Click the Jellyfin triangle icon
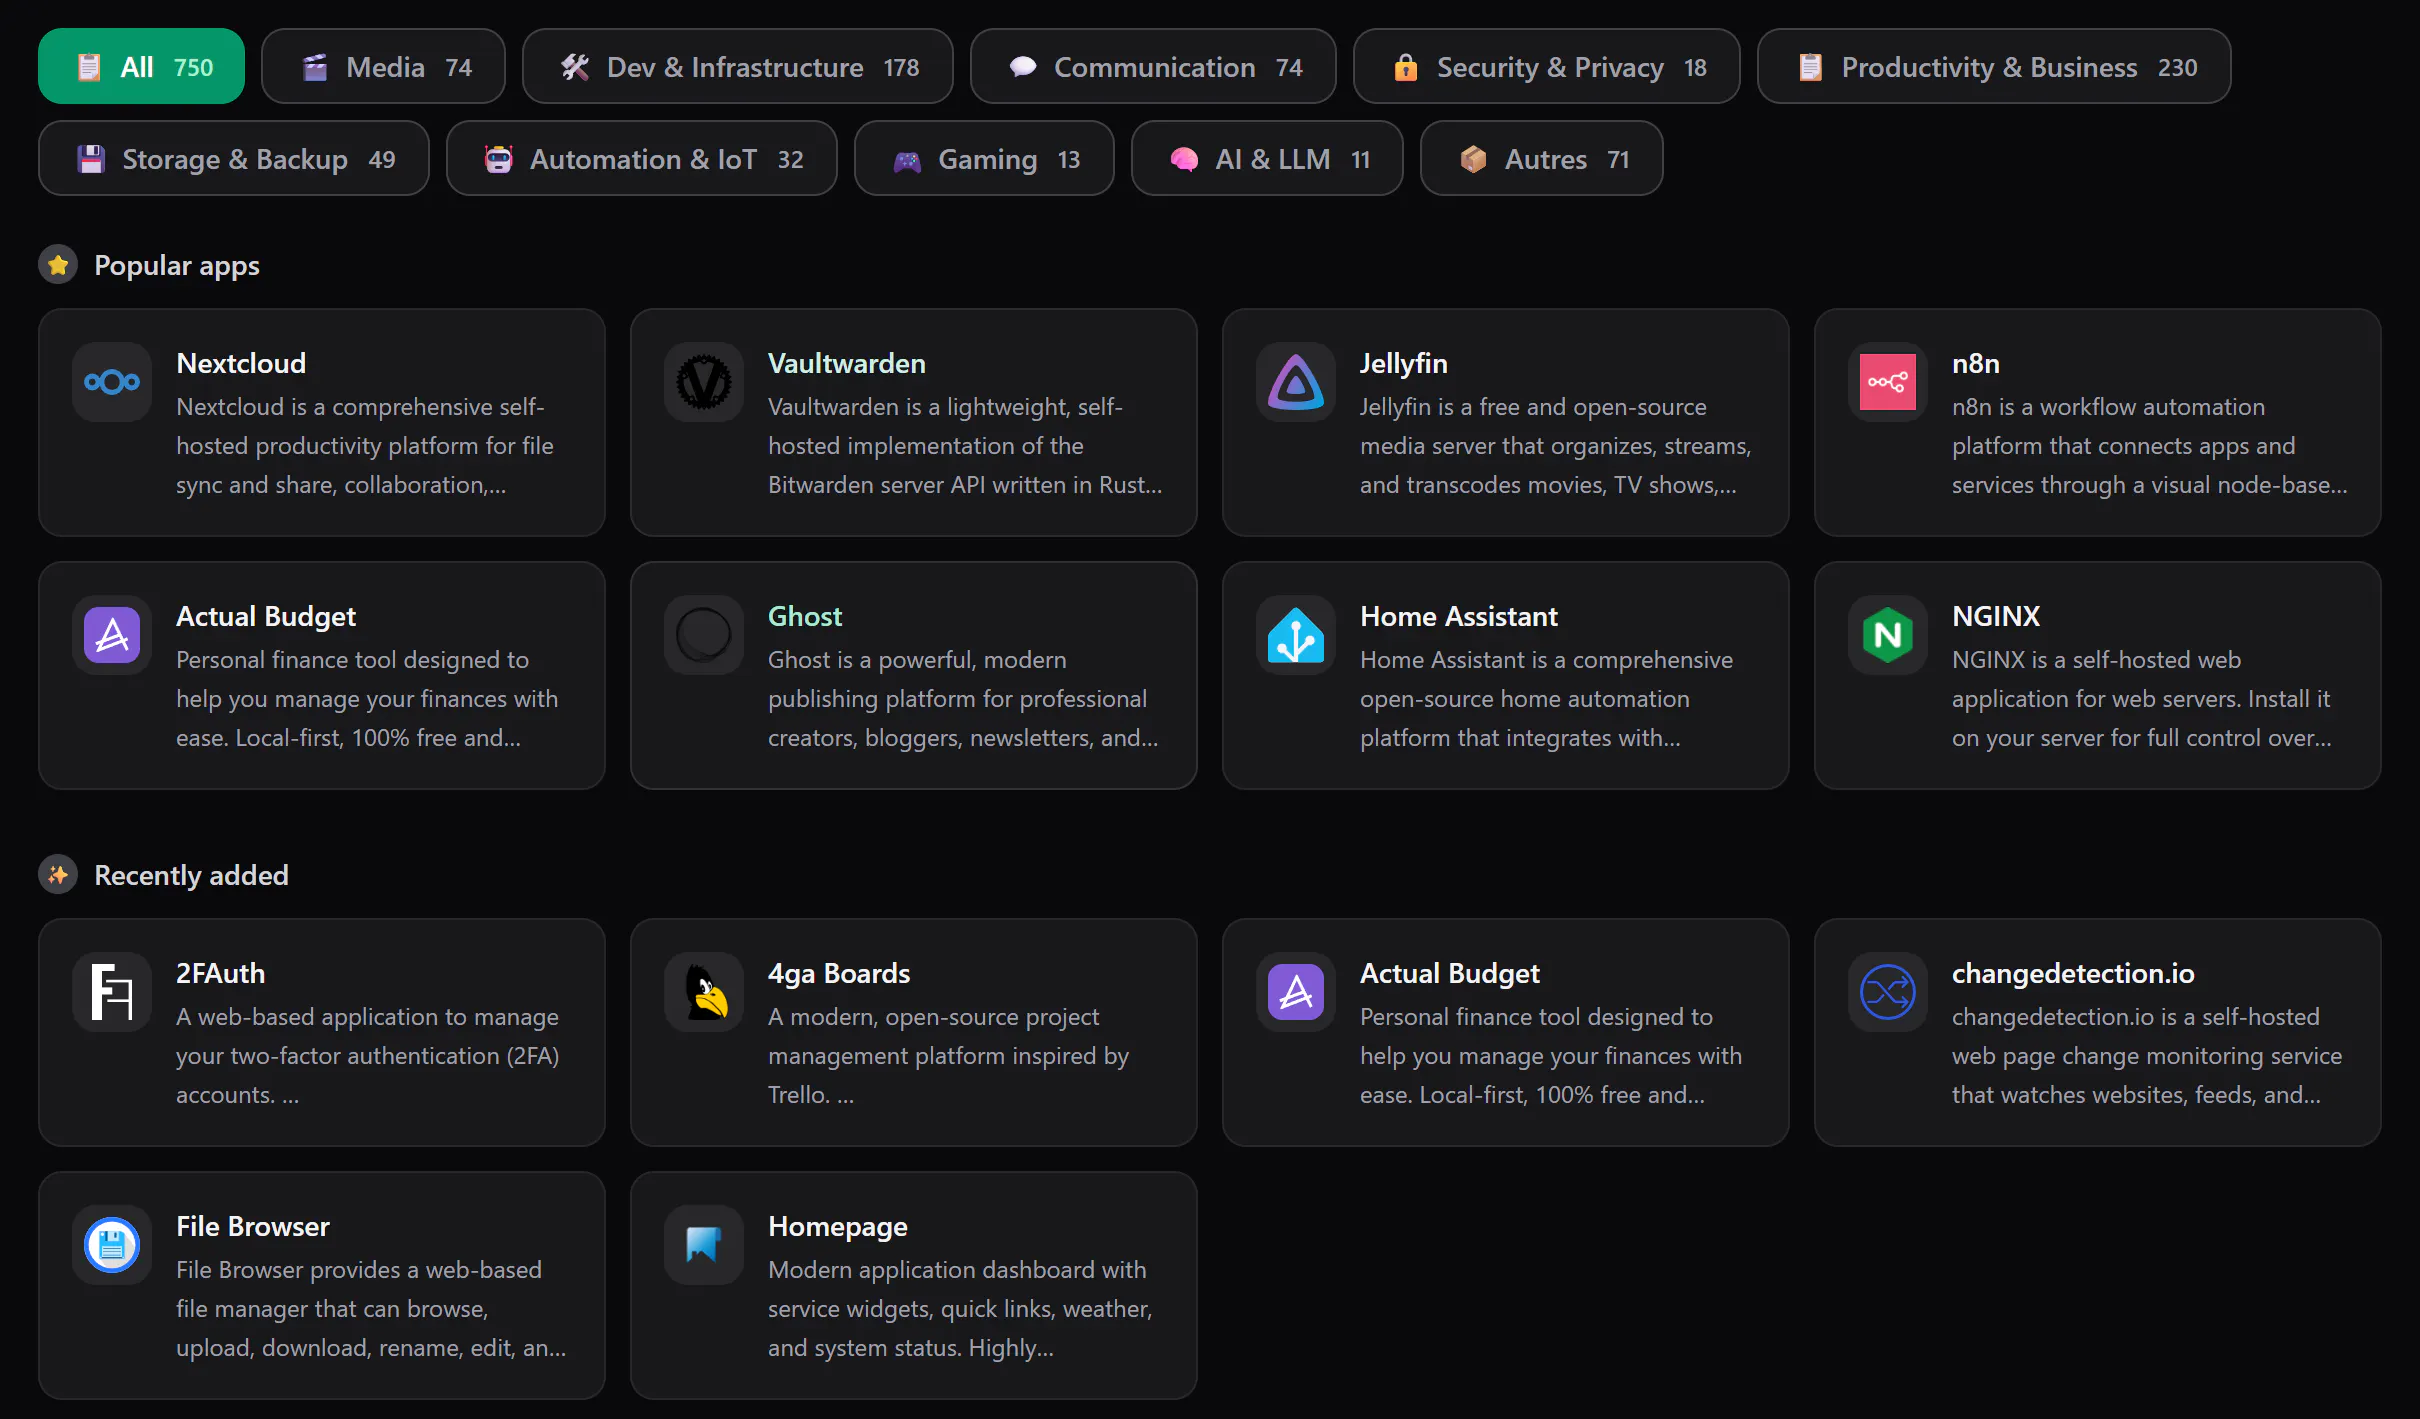Image resolution: width=2420 pixels, height=1419 pixels. [x=1296, y=382]
